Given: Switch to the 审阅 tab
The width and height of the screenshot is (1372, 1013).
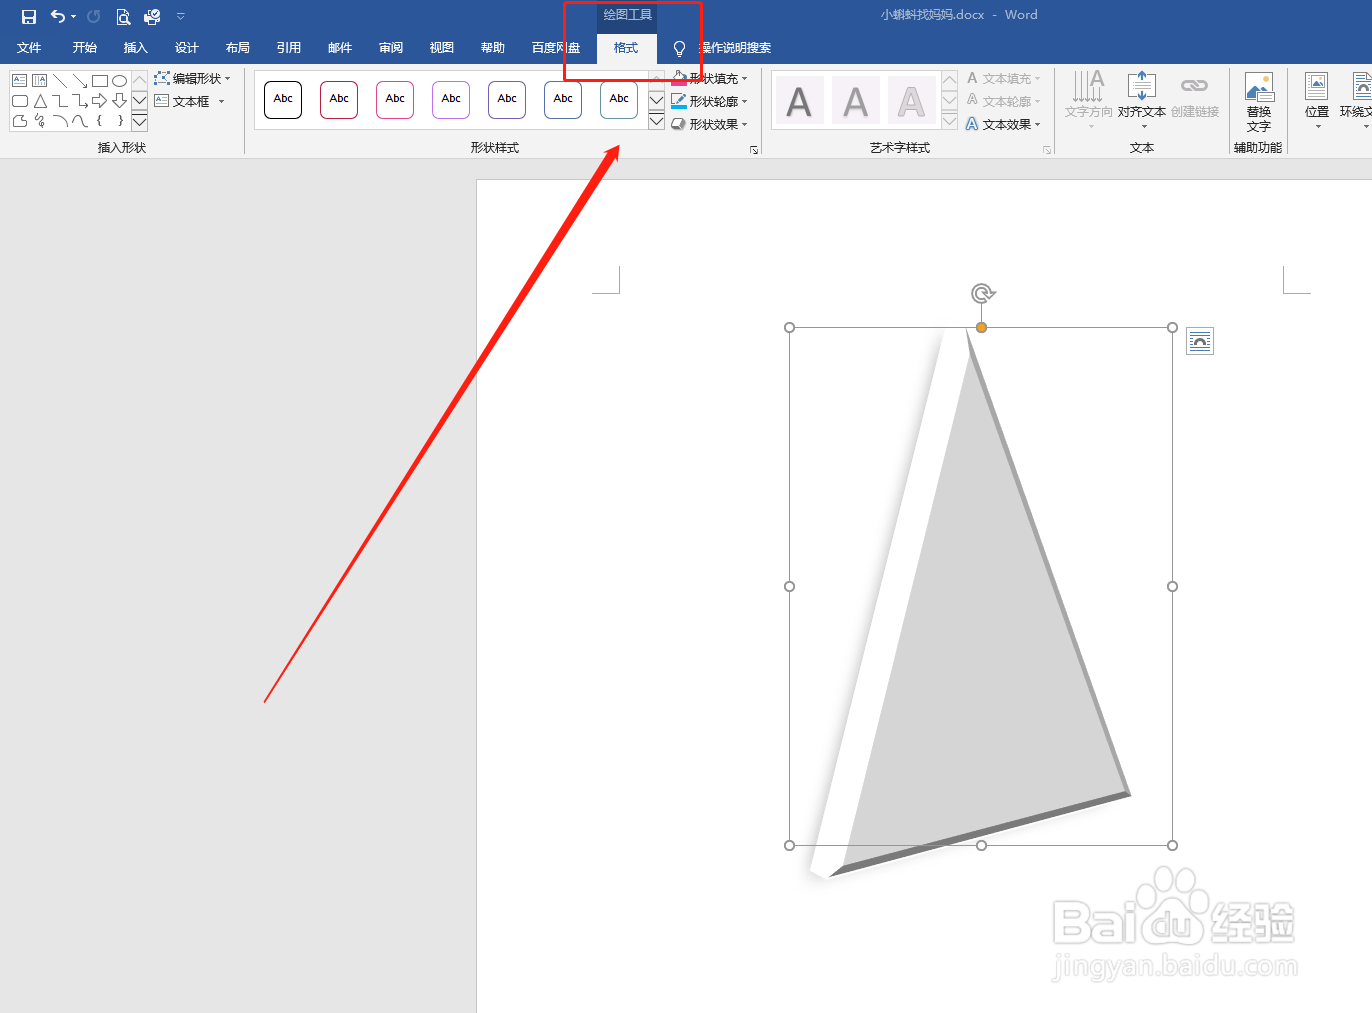Looking at the screenshot, I should (391, 48).
